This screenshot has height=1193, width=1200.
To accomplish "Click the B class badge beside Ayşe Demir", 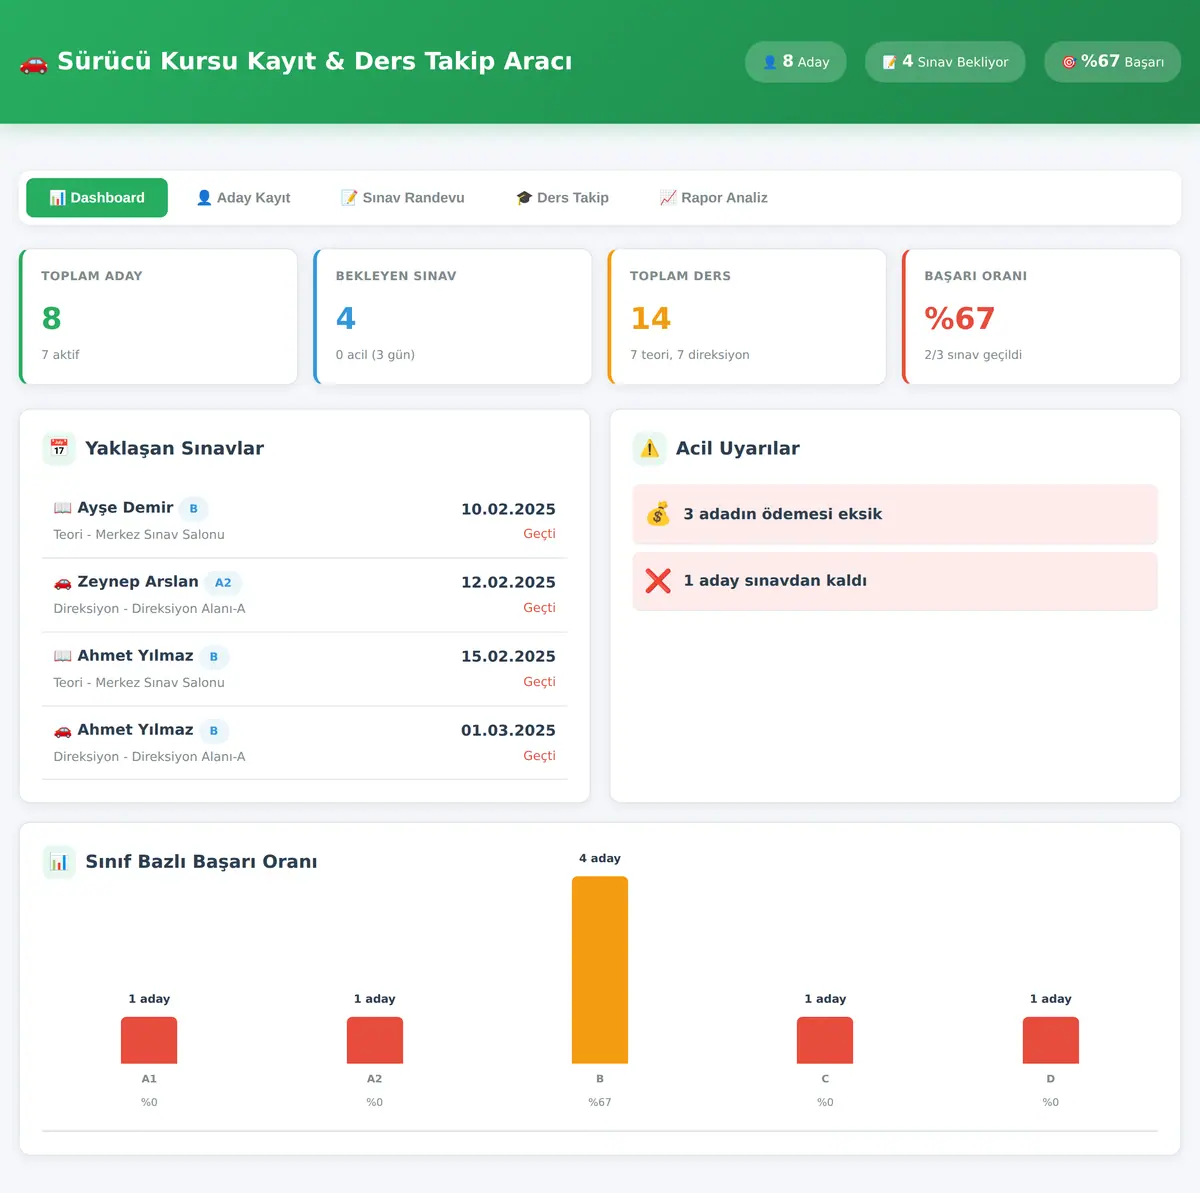I will point(194,509).
